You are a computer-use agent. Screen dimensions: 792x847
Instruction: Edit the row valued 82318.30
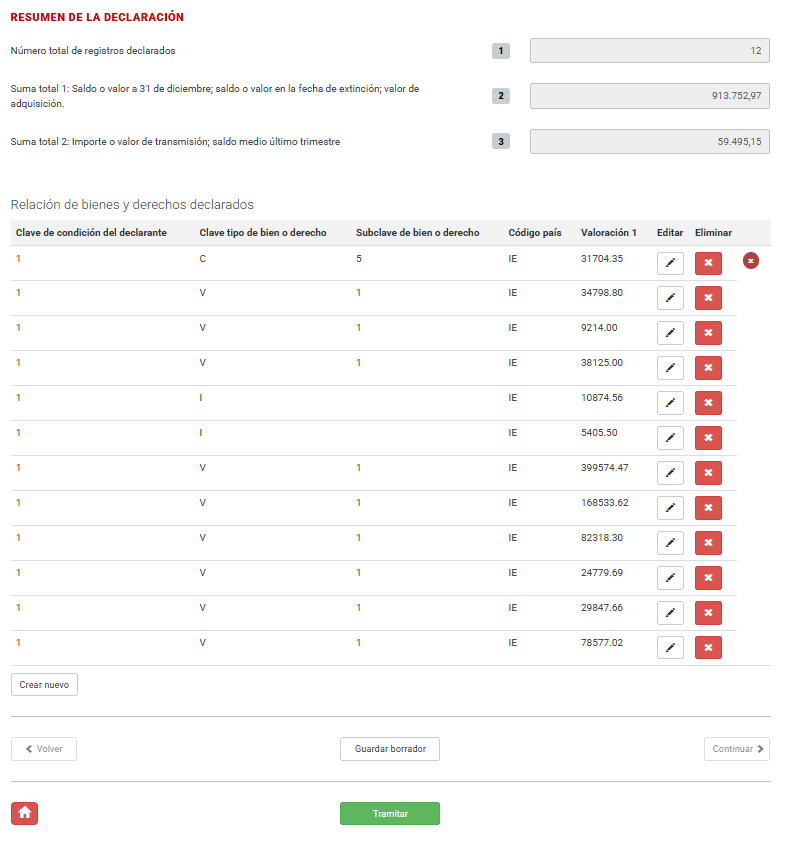670,543
